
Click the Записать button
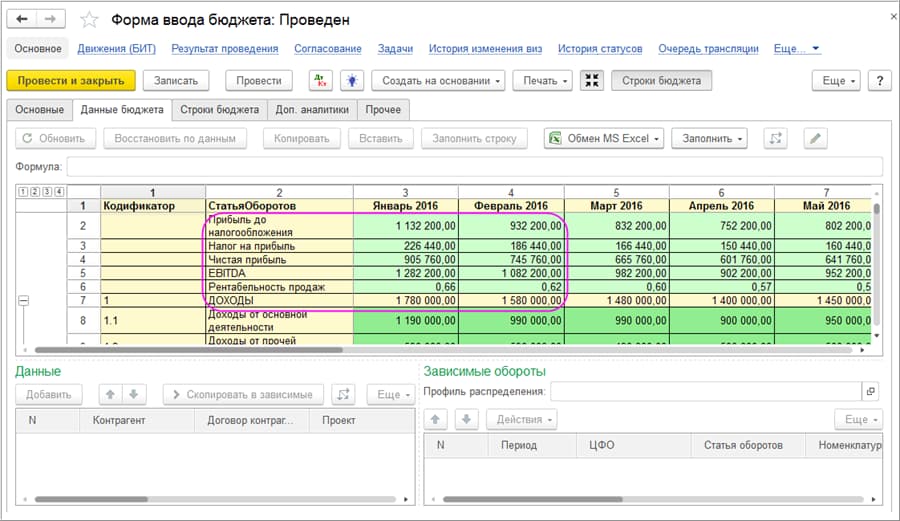click(176, 81)
